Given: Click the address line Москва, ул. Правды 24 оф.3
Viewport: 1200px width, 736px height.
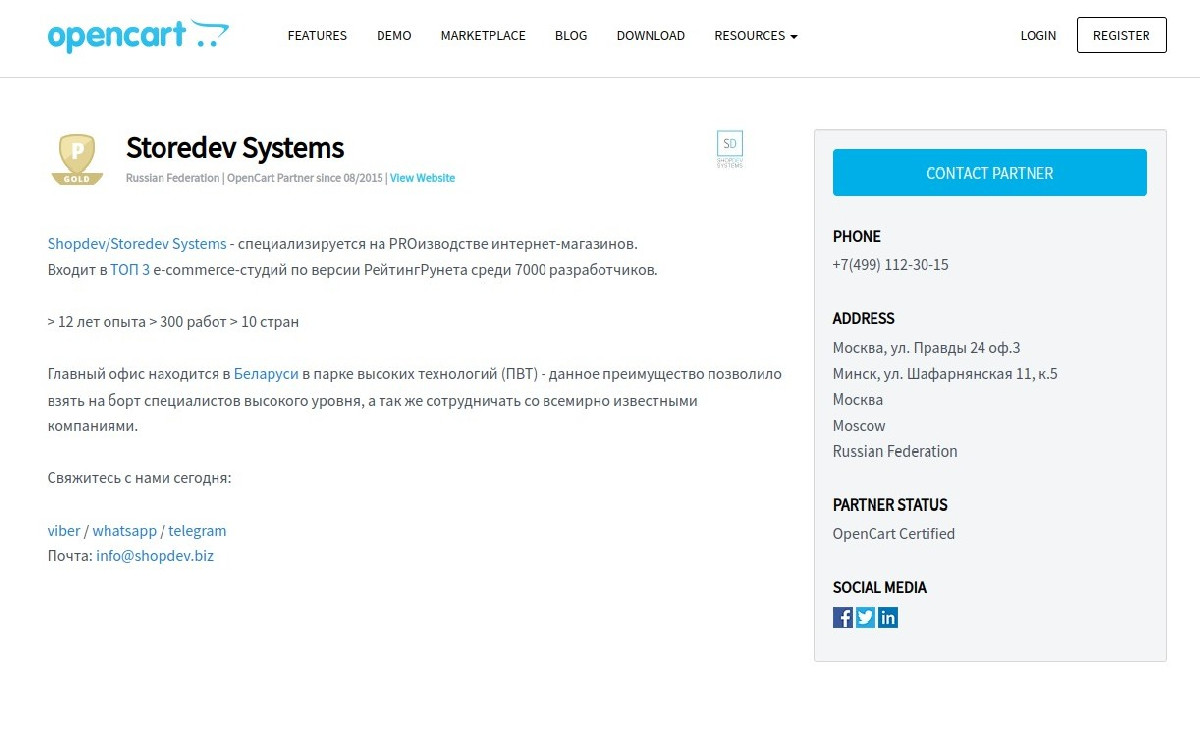Looking at the screenshot, I should pyautogui.click(x=926, y=348).
